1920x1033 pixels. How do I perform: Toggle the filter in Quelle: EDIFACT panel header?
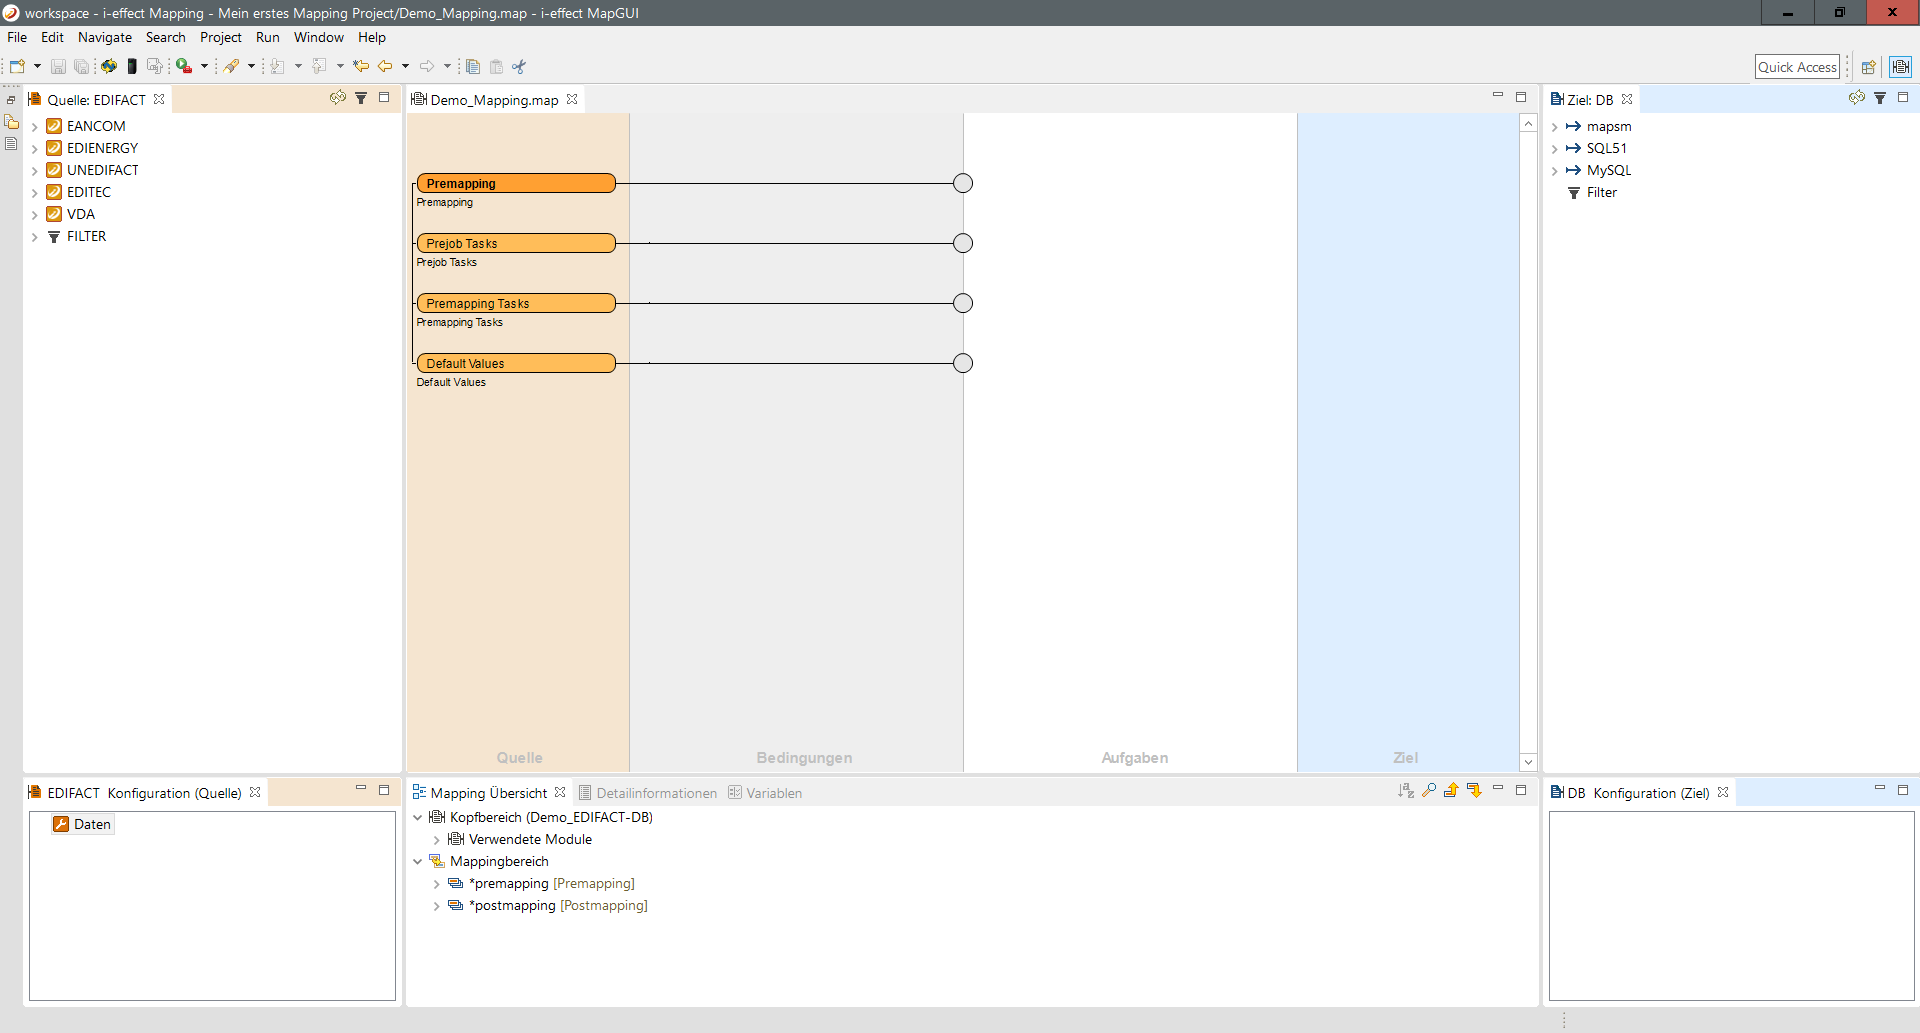click(x=361, y=98)
